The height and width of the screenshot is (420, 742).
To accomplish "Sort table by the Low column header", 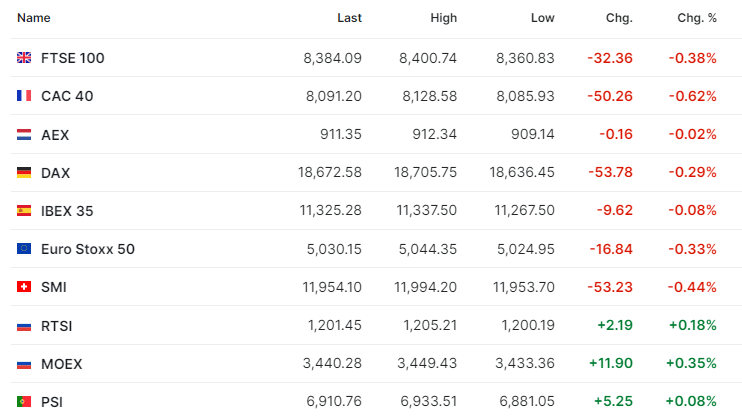I will [542, 18].
